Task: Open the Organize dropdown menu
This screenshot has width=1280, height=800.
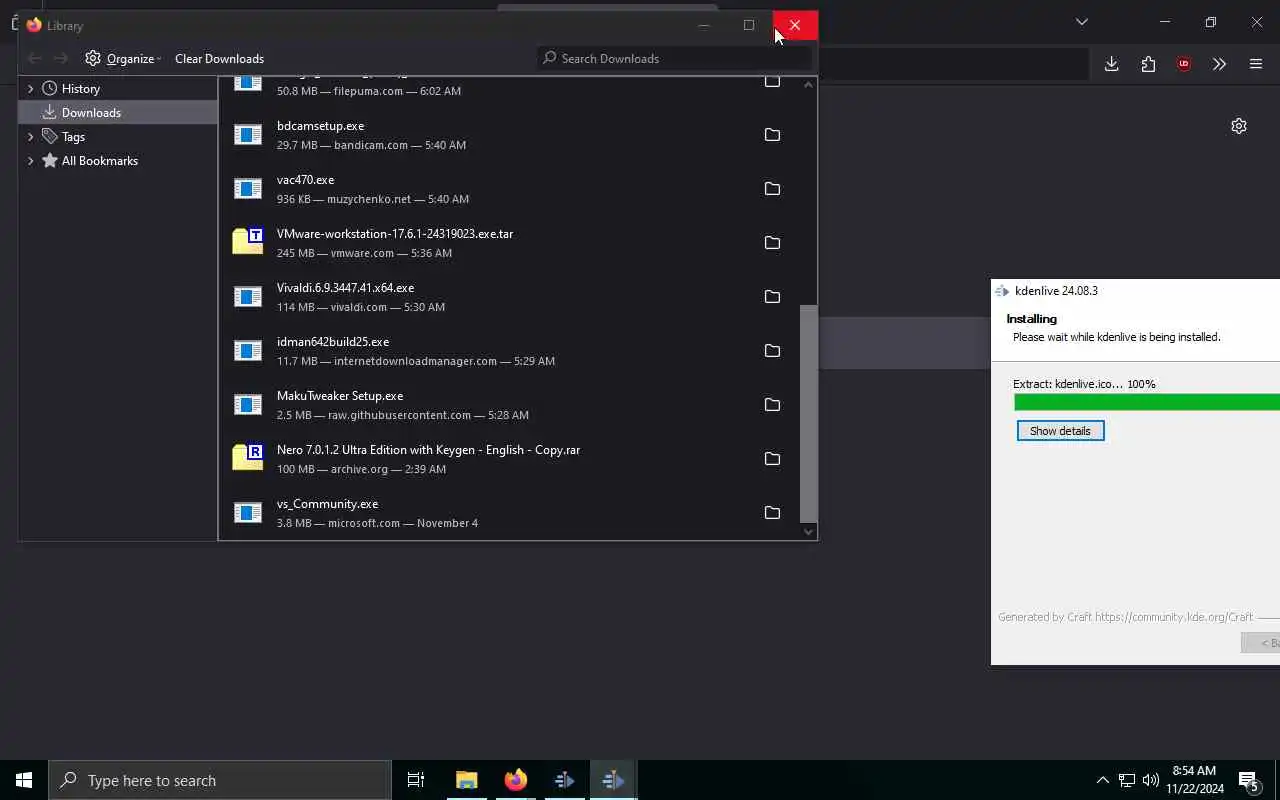Action: click(123, 58)
